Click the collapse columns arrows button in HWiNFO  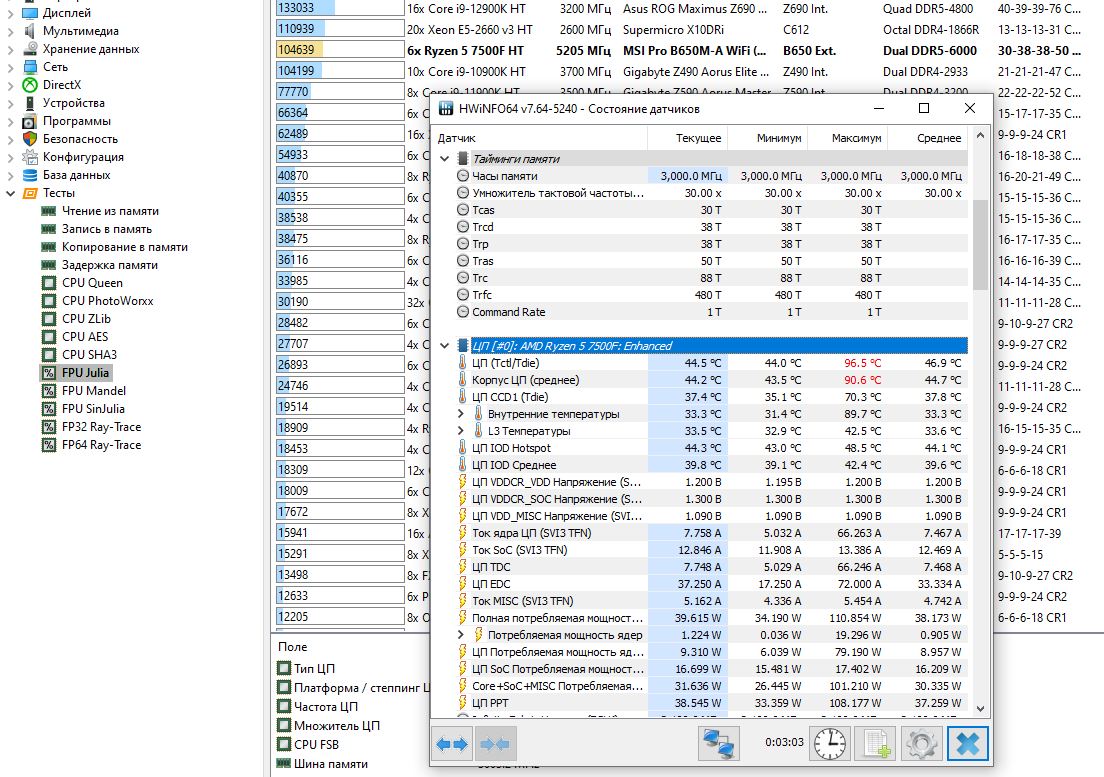click(495, 744)
